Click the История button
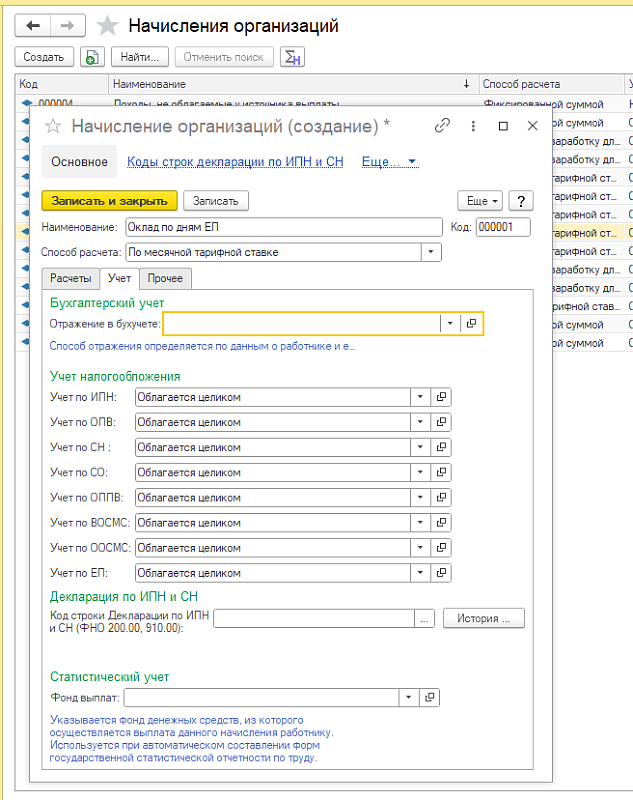This screenshot has width=633, height=800. coord(484,618)
